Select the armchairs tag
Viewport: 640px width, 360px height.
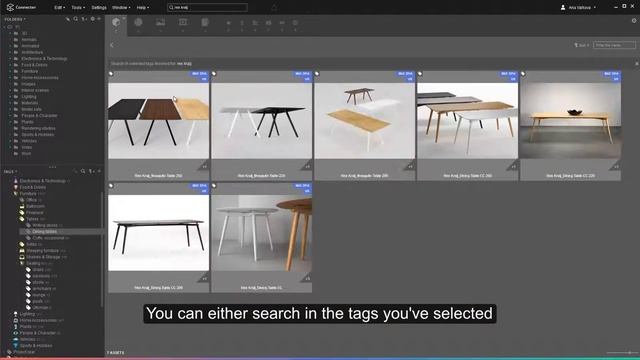(x=42, y=289)
